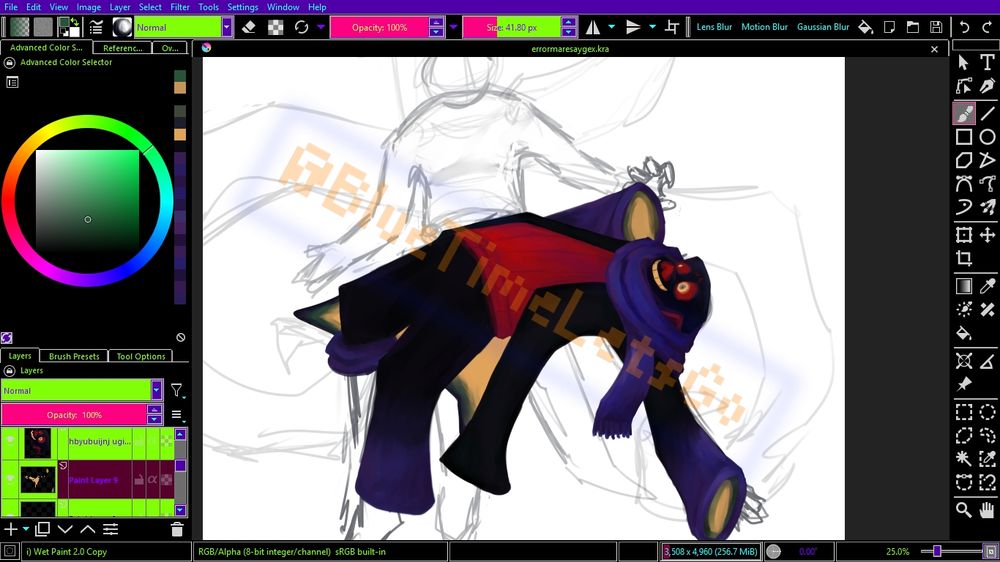This screenshot has width=1000, height=562.
Task: Select the Transform tool
Action: 964,235
